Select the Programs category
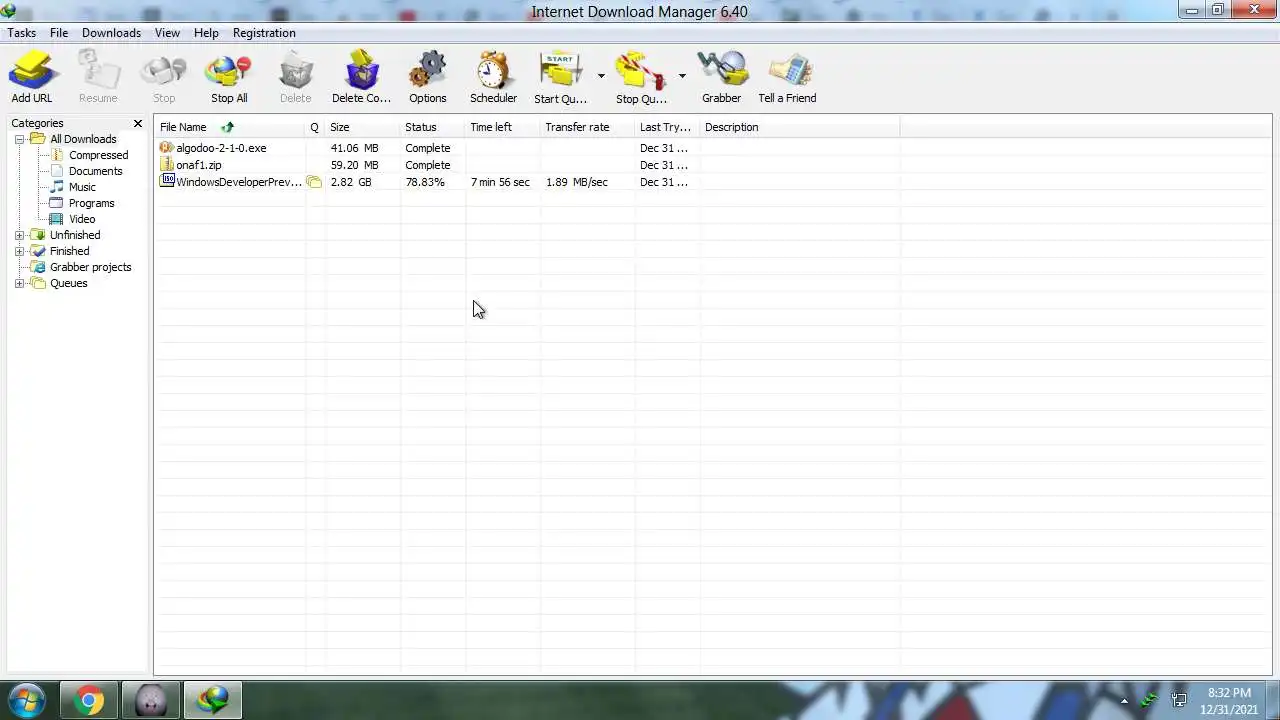Viewport: 1280px width, 720px height. (x=91, y=203)
